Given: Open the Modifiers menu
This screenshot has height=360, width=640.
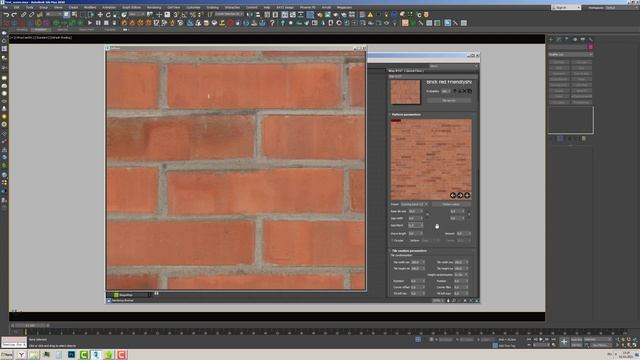Looking at the screenshot, I should pyautogui.click(x=90, y=7).
